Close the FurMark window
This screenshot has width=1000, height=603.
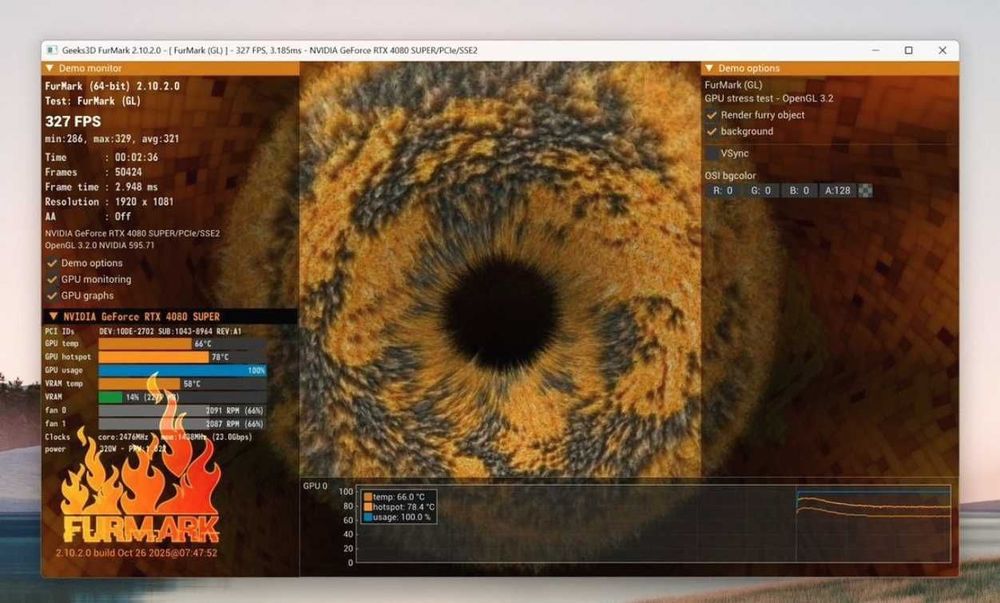(942, 50)
